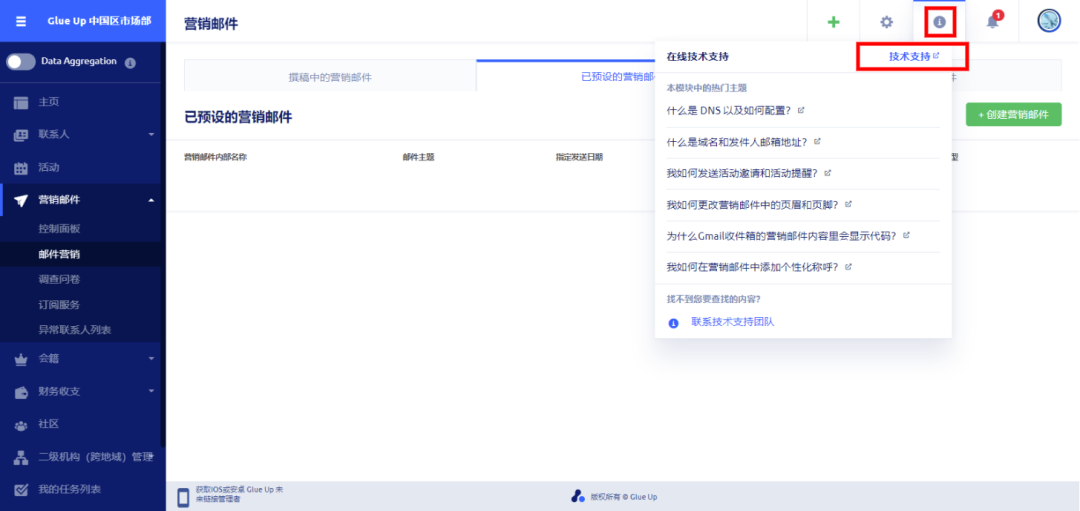Click the 指定发送日期 column header

click(x=579, y=157)
